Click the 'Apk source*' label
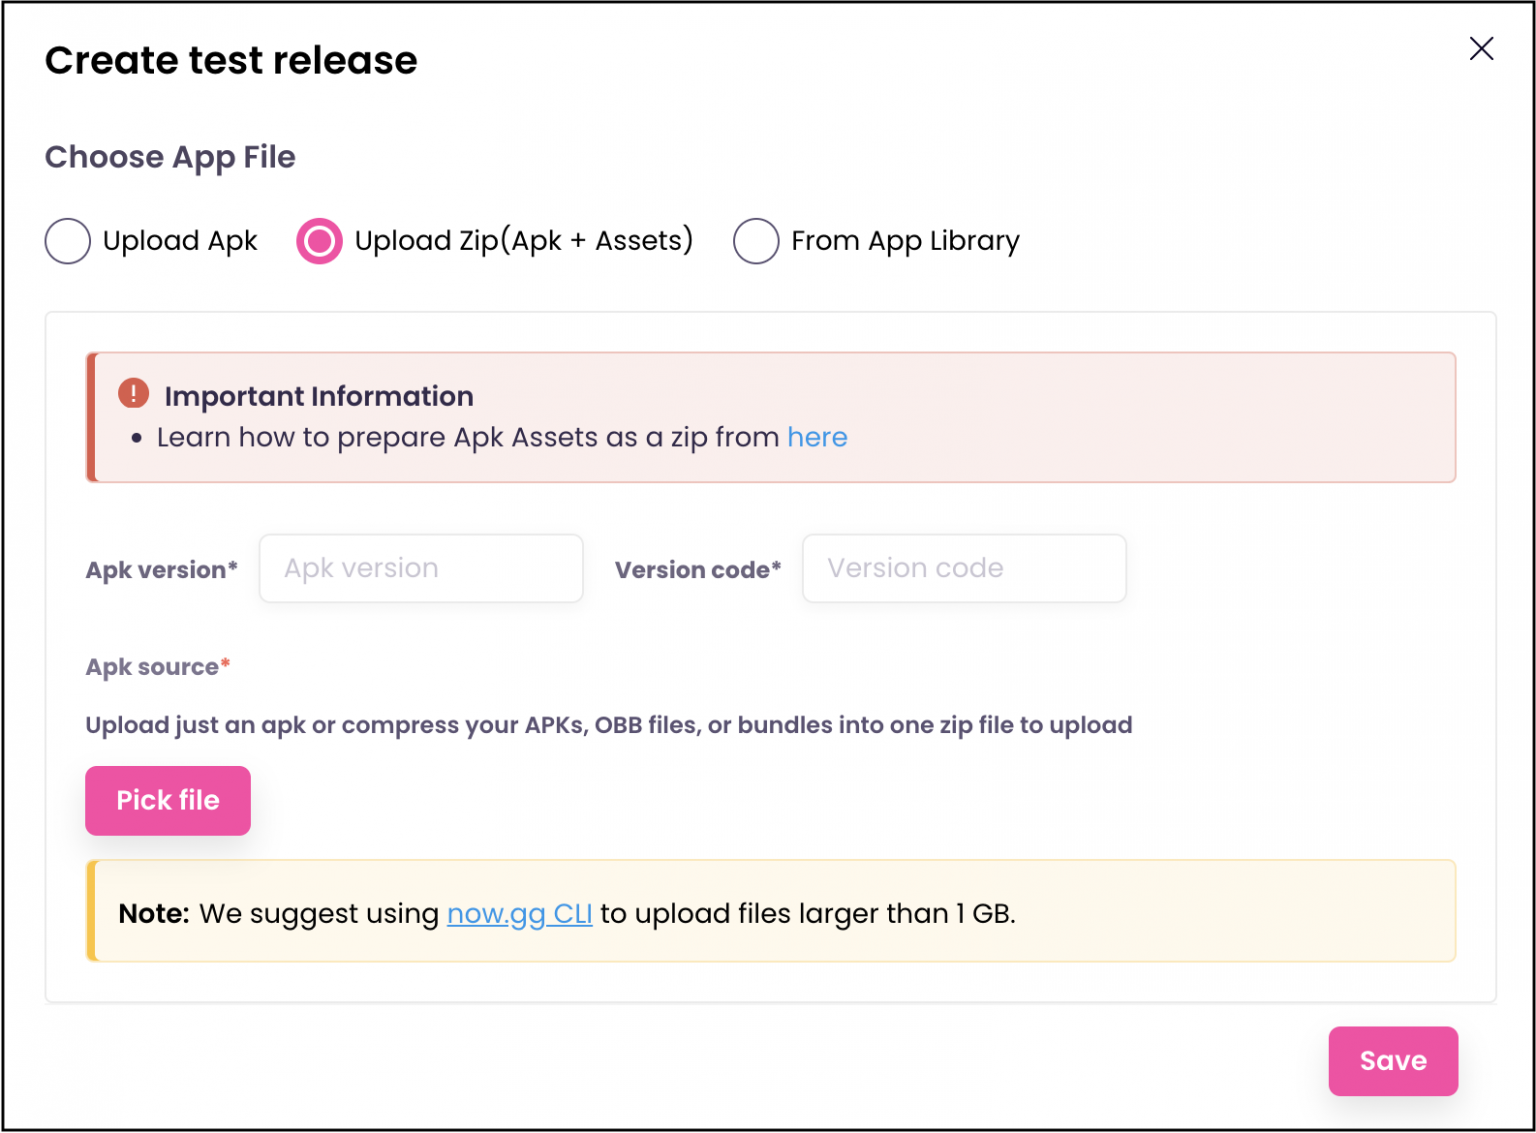Viewport: 1536px width, 1133px height. click(x=157, y=667)
